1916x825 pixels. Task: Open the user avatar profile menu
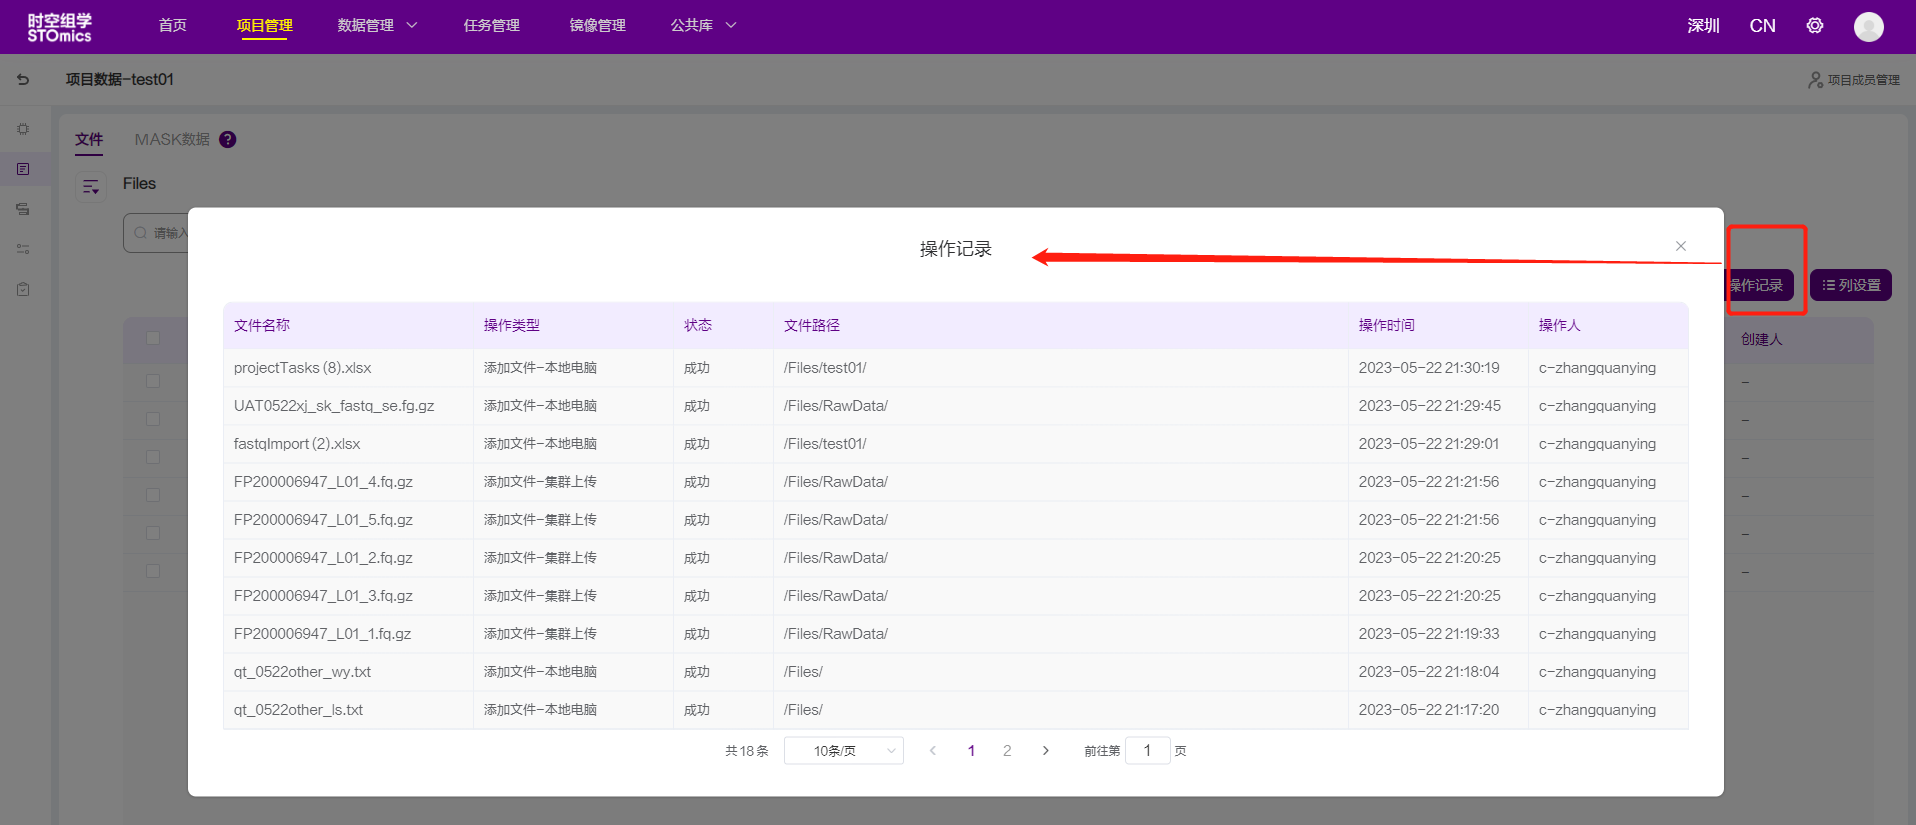pyautogui.click(x=1868, y=26)
